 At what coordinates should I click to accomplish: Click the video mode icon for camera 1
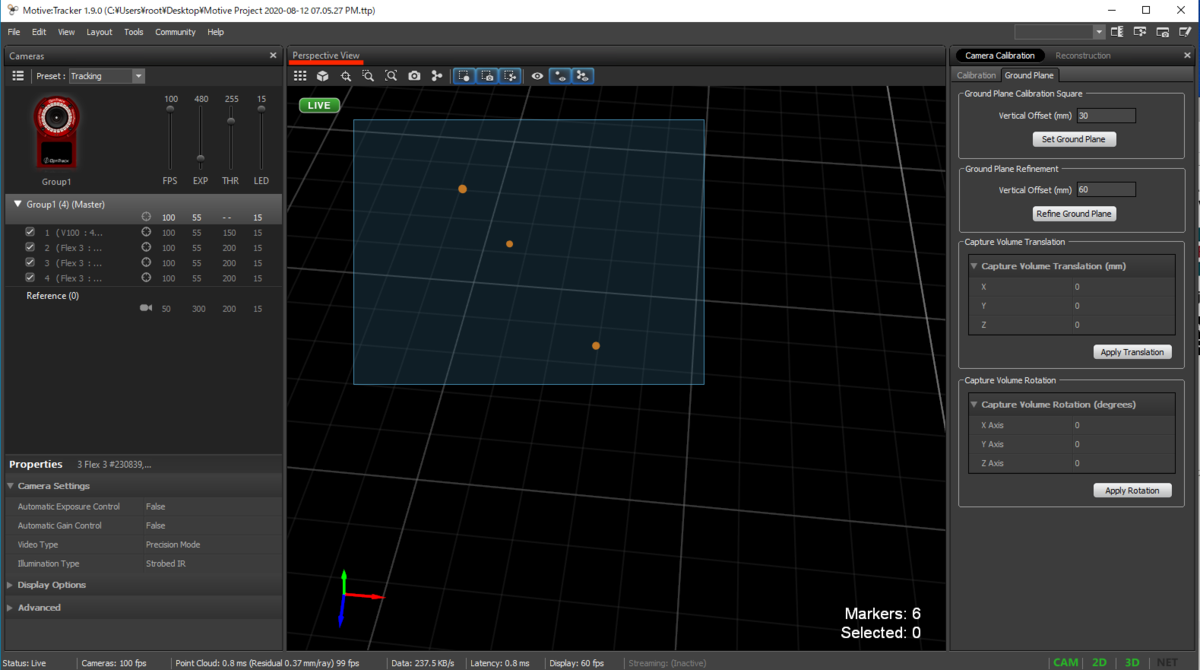tap(146, 232)
